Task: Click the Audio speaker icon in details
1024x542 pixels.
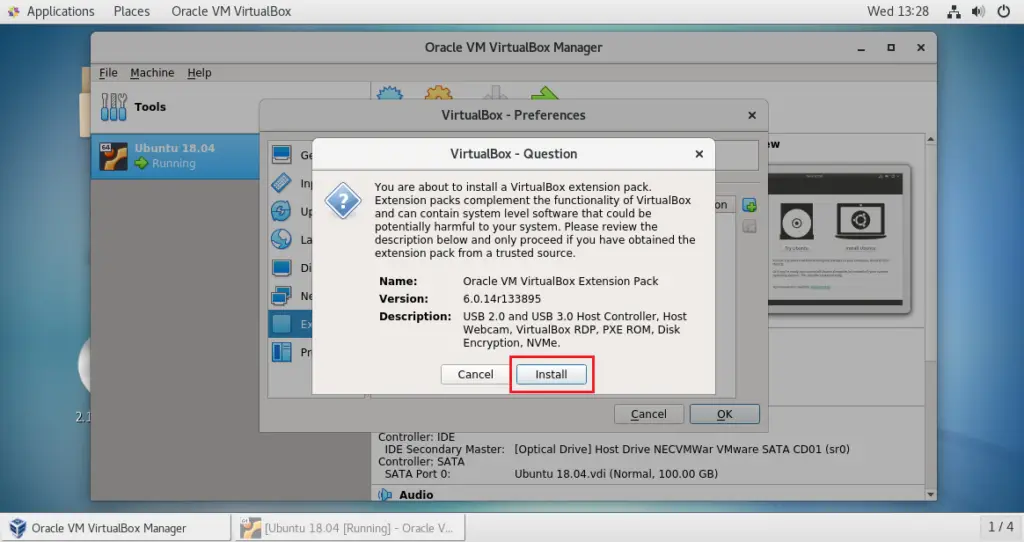Action: click(x=385, y=495)
